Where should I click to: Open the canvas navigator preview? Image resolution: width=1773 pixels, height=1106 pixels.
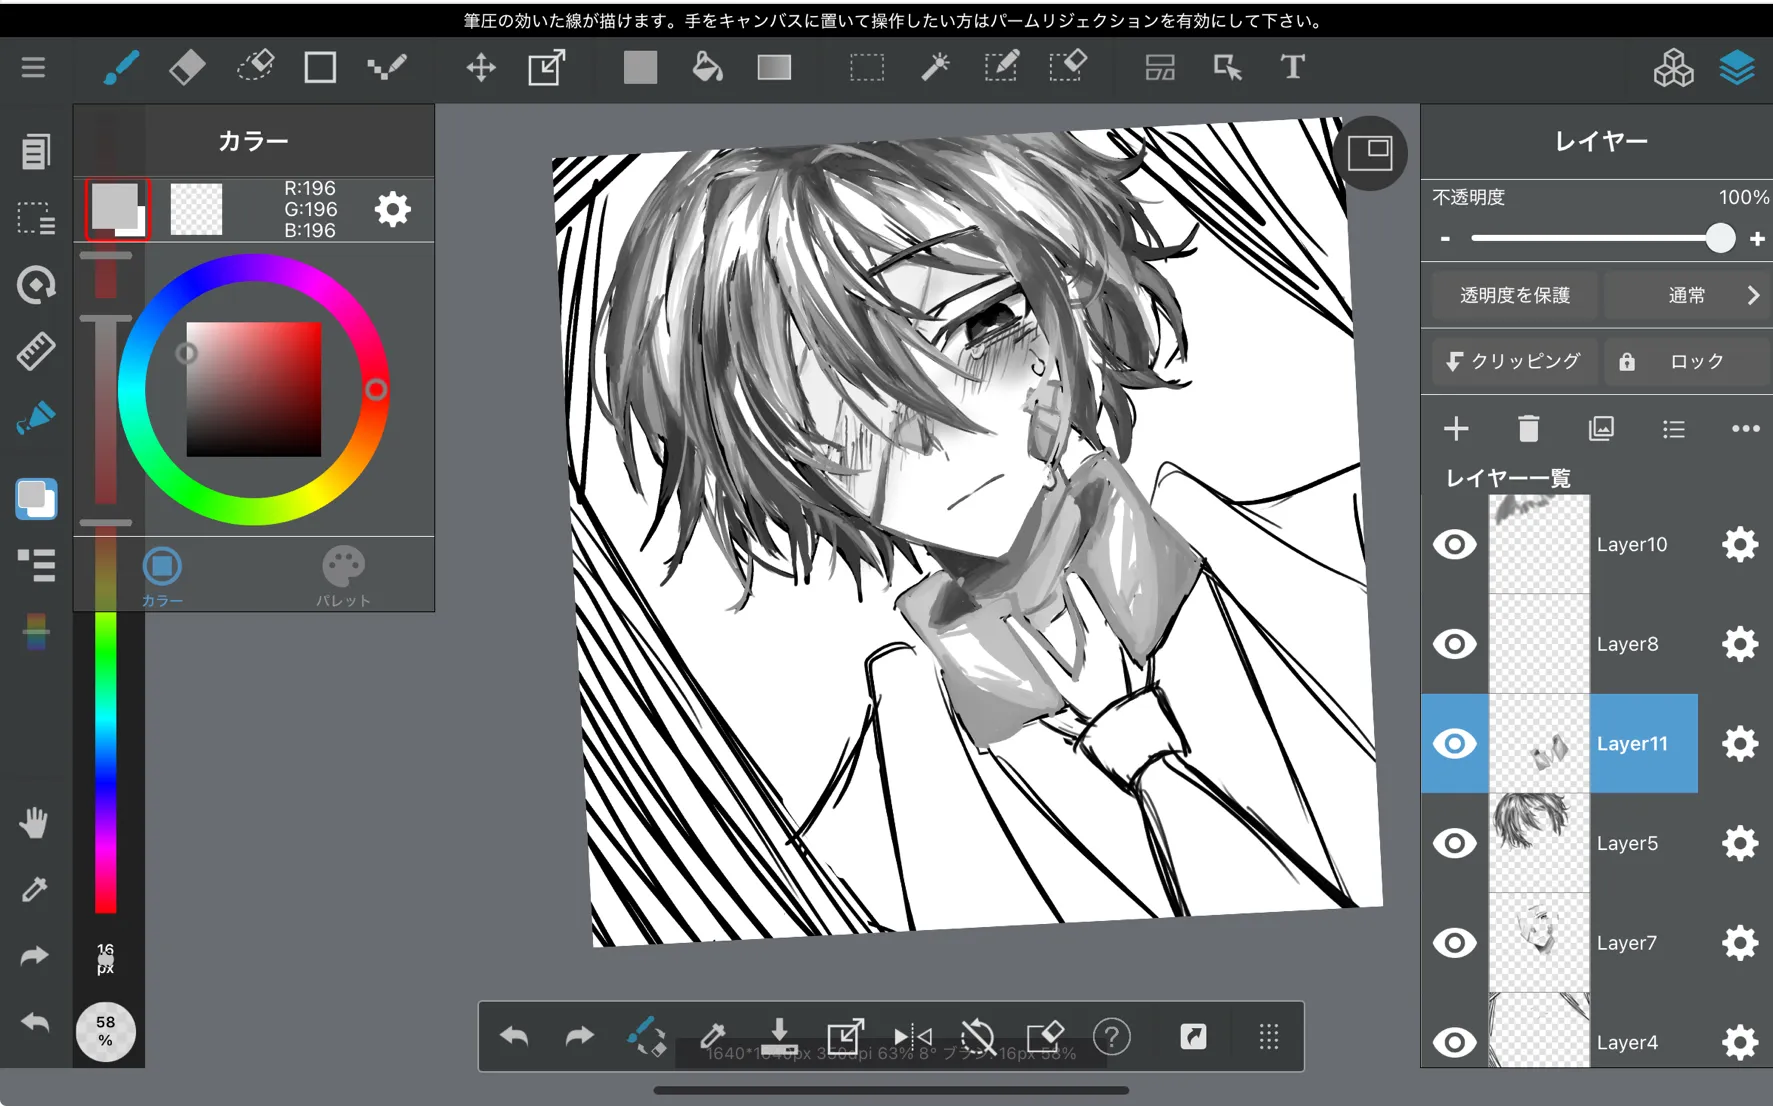1370,153
